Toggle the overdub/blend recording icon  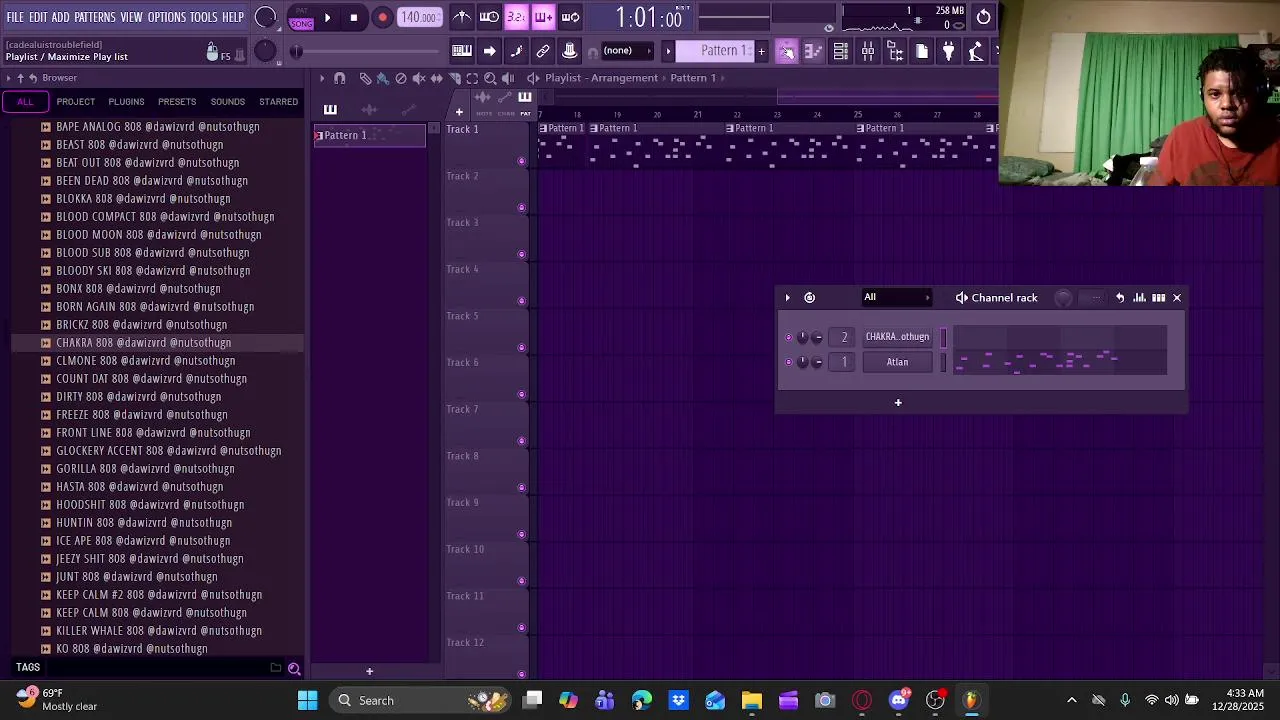tap(543, 17)
